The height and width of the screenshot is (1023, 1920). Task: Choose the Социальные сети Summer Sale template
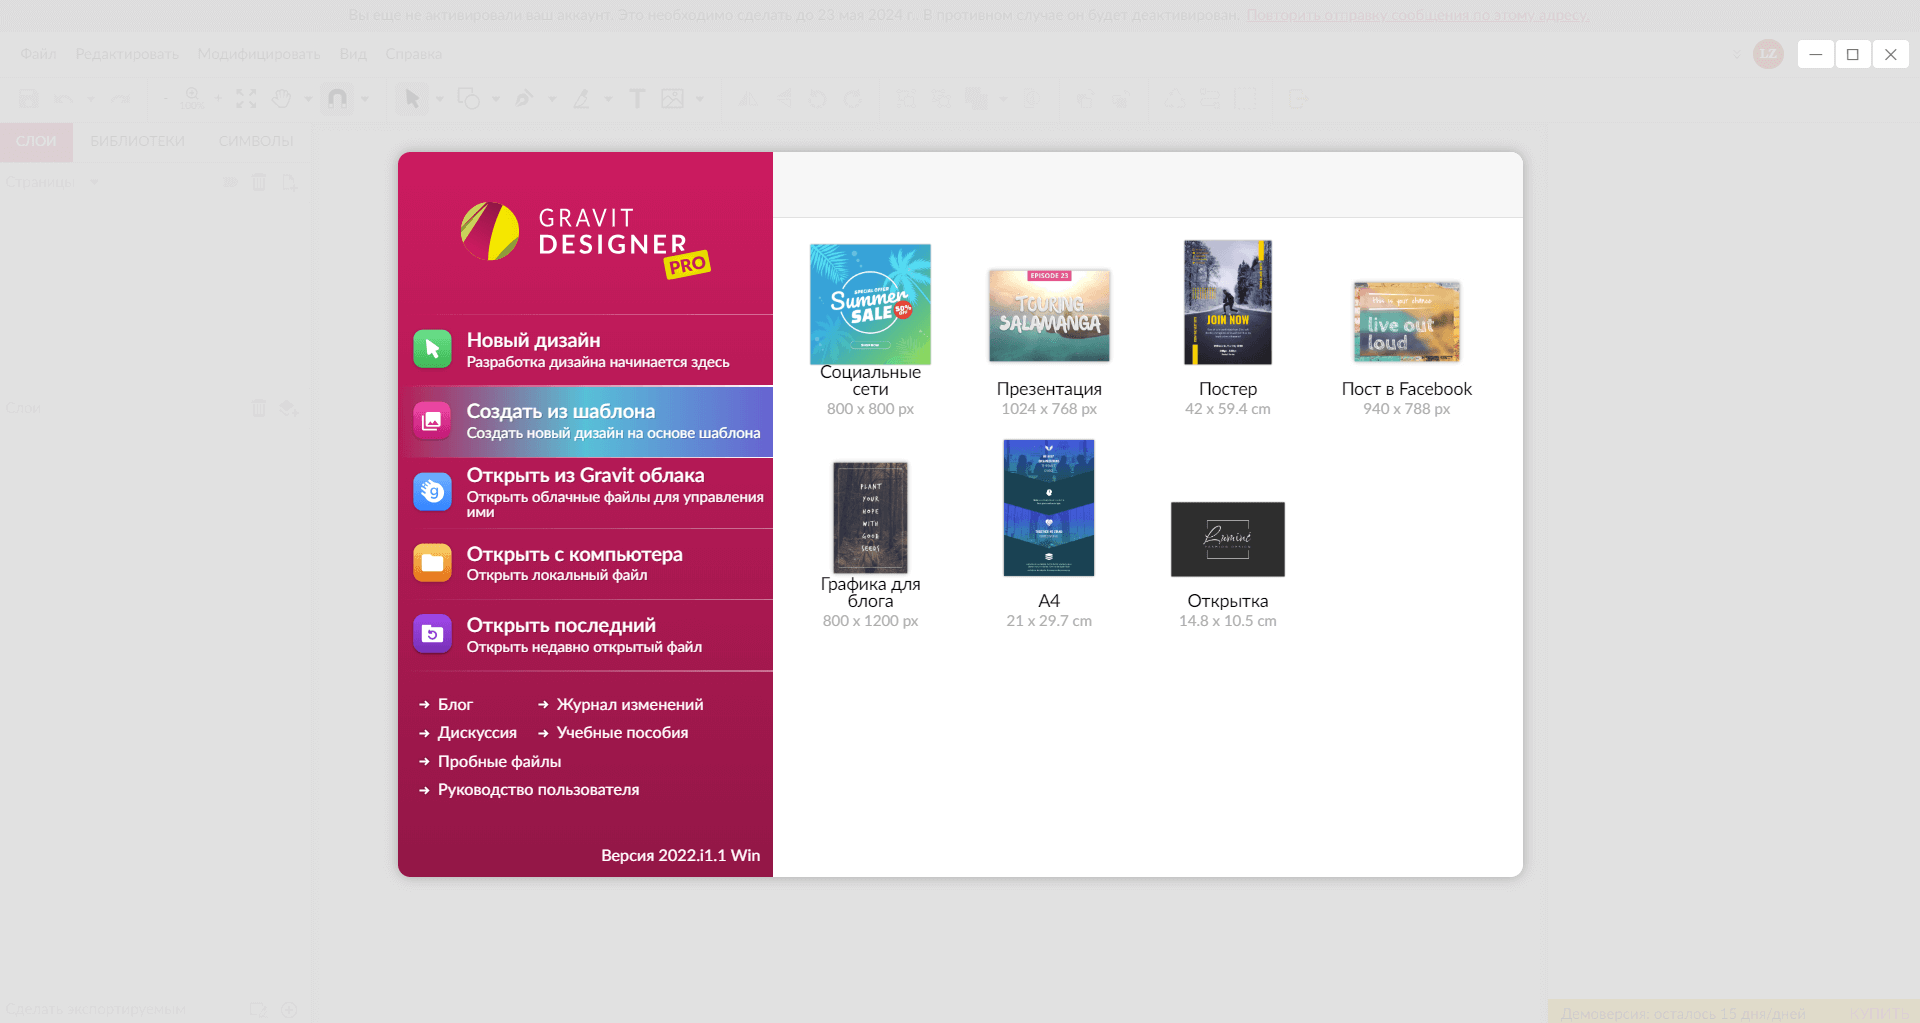[x=870, y=304]
